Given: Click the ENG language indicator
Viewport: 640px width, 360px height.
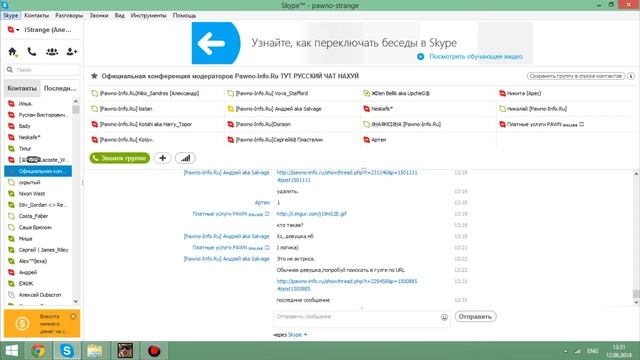Looking at the screenshot, I should click(x=593, y=351).
